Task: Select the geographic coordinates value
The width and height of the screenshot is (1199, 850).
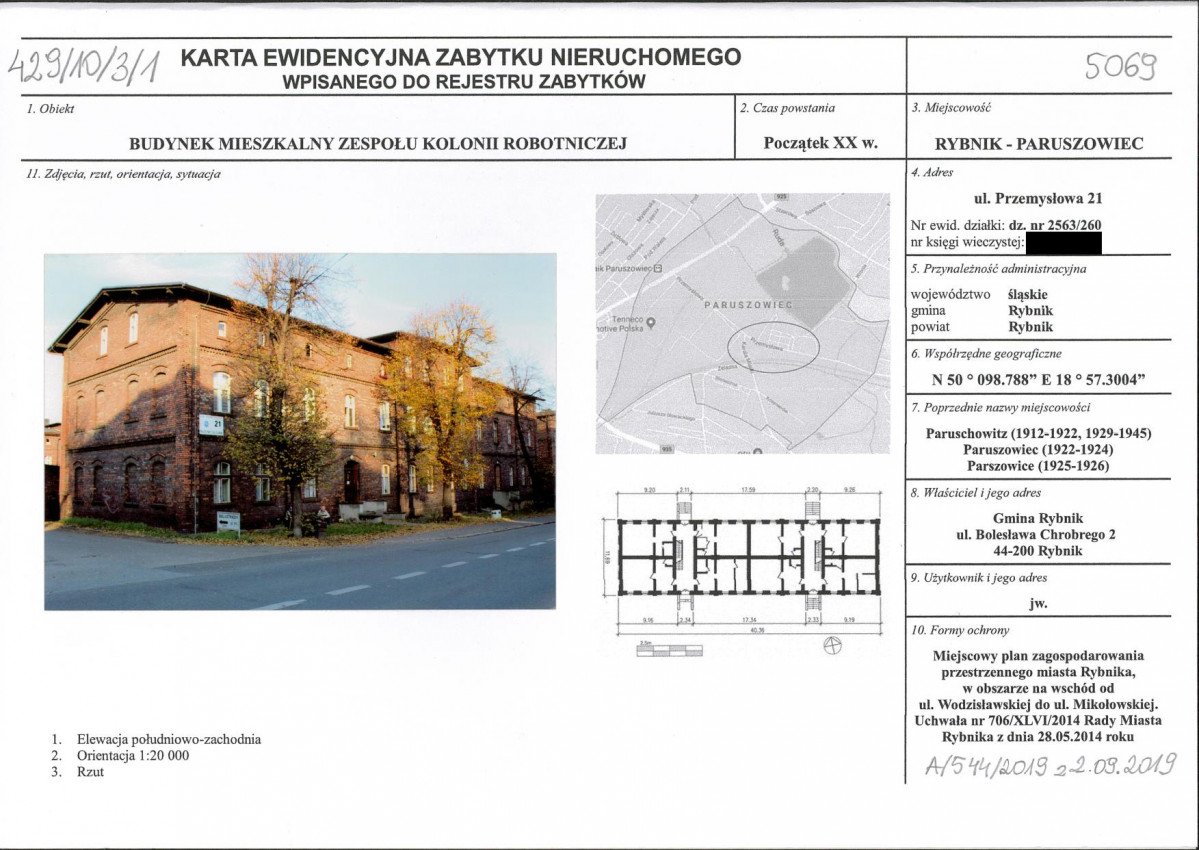Action: tap(1038, 380)
